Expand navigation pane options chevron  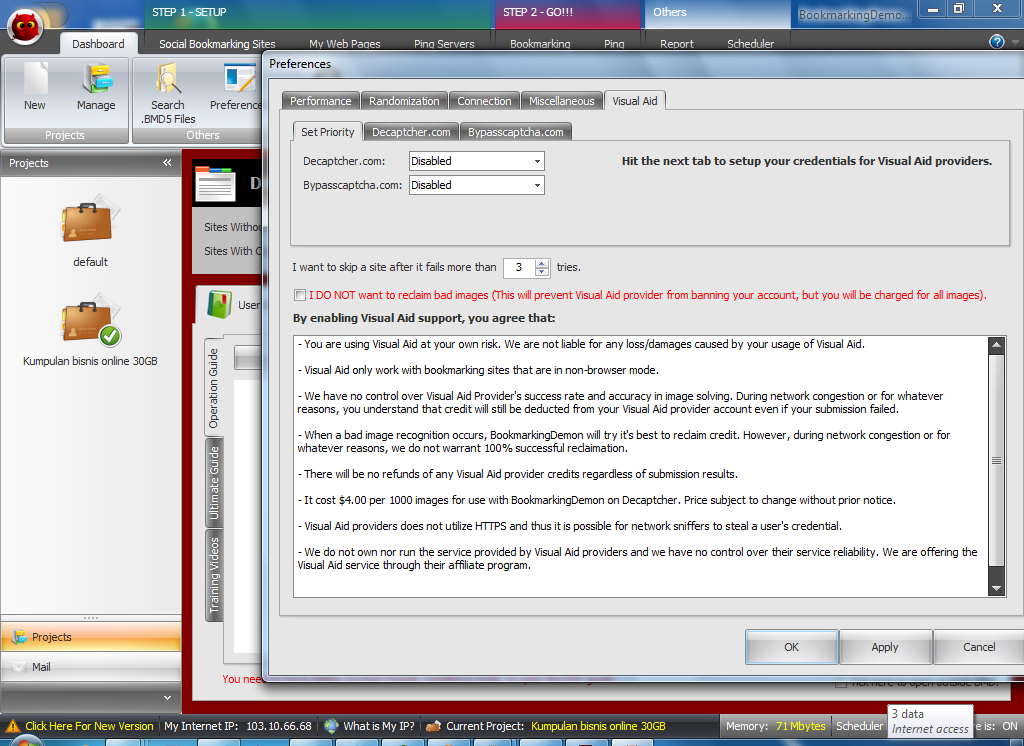pyautogui.click(x=167, y=698)
